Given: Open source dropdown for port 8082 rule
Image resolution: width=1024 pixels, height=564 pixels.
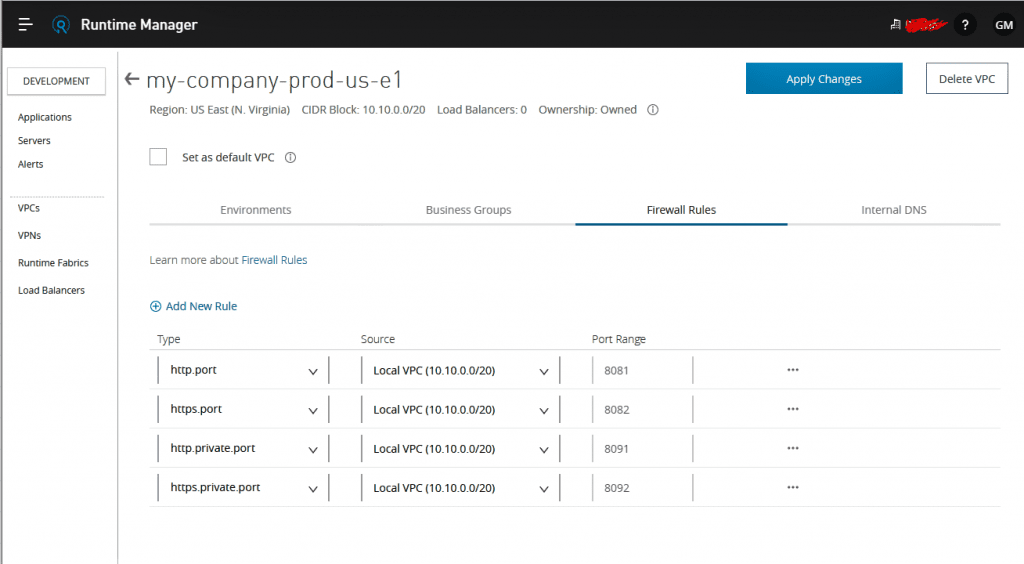Looking at the screenshot, I should pos(460,409).
